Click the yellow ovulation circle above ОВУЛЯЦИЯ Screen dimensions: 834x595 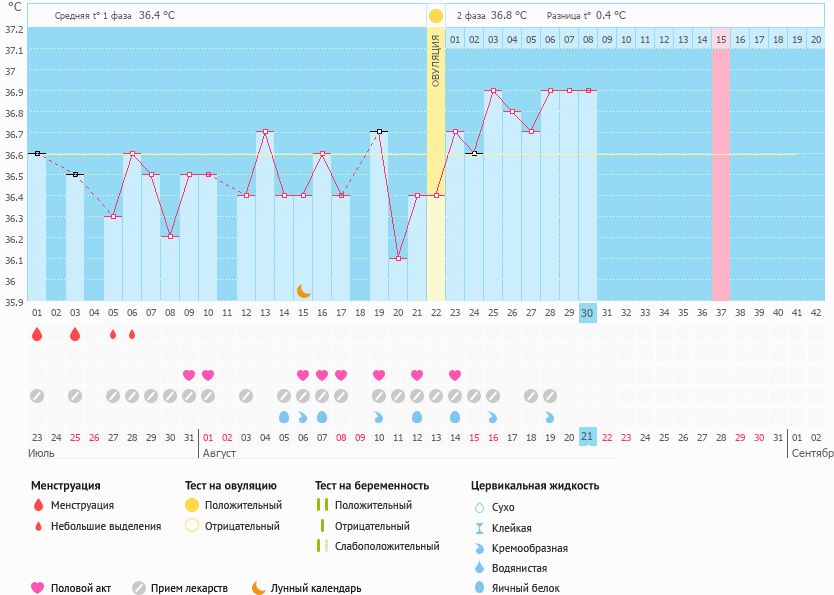point(436,16)
